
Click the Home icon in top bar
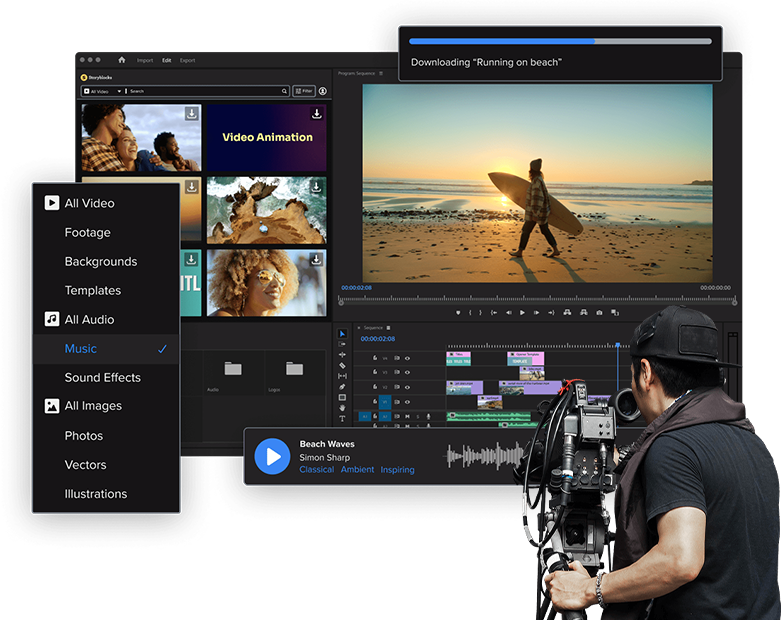(122, 60)
